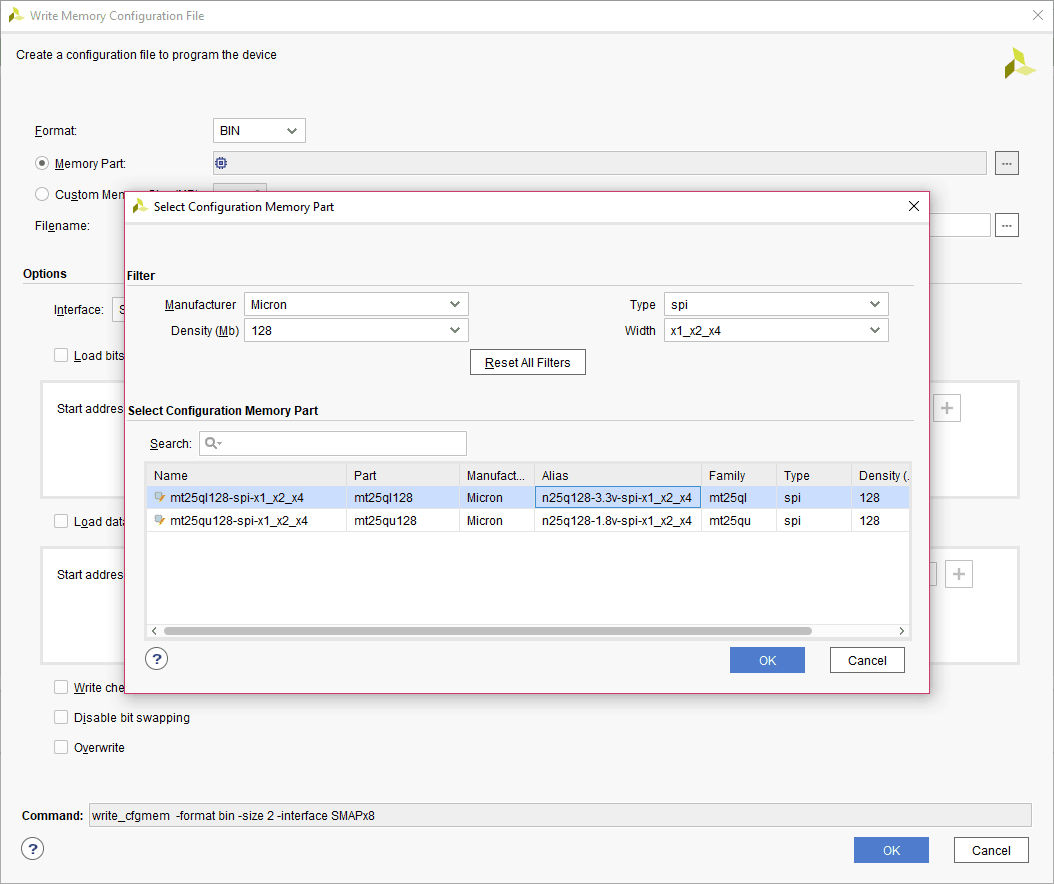Image resolution: width=1054 pixels, height=884 pixels.
Task: Click the Memory Part browse ellipsis button
Action: pyautogui.click(x=1007, y=163)
